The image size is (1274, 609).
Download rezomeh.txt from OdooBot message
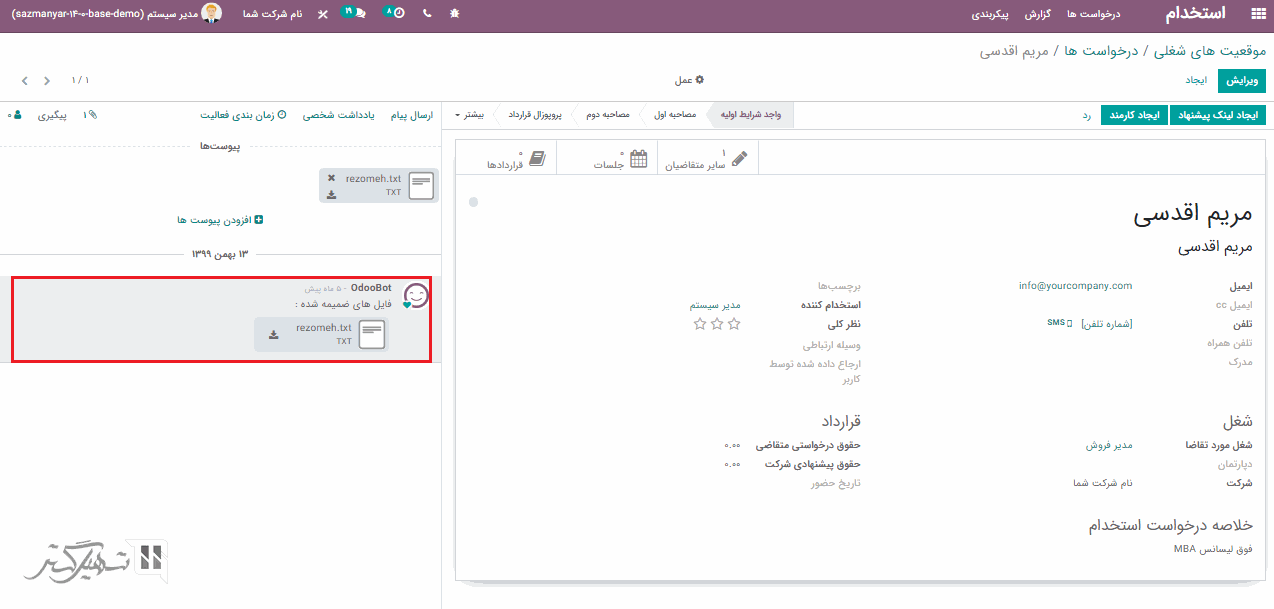[274, 335]
